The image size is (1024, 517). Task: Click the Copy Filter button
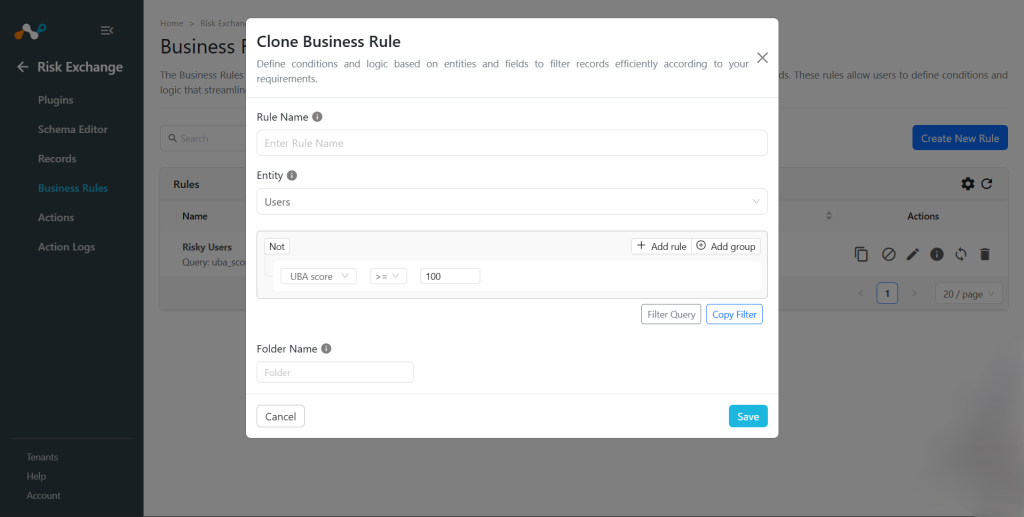[x=734, y=314]
